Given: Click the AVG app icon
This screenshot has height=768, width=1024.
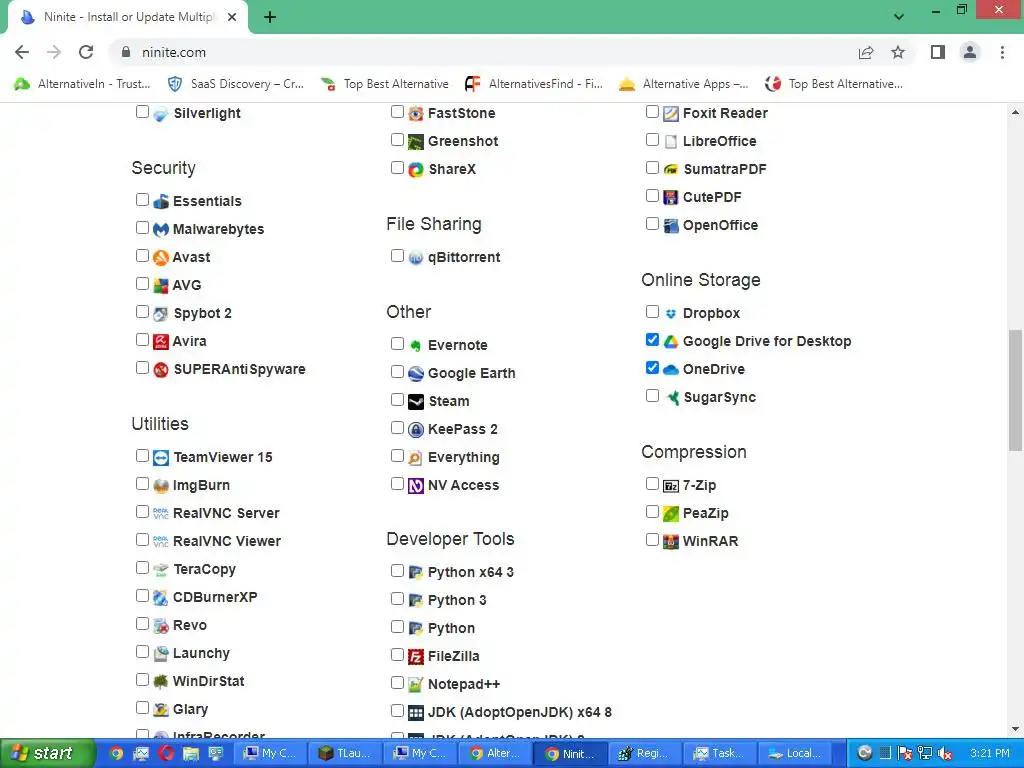Looking at the screenshot, I should pos(161,285).
